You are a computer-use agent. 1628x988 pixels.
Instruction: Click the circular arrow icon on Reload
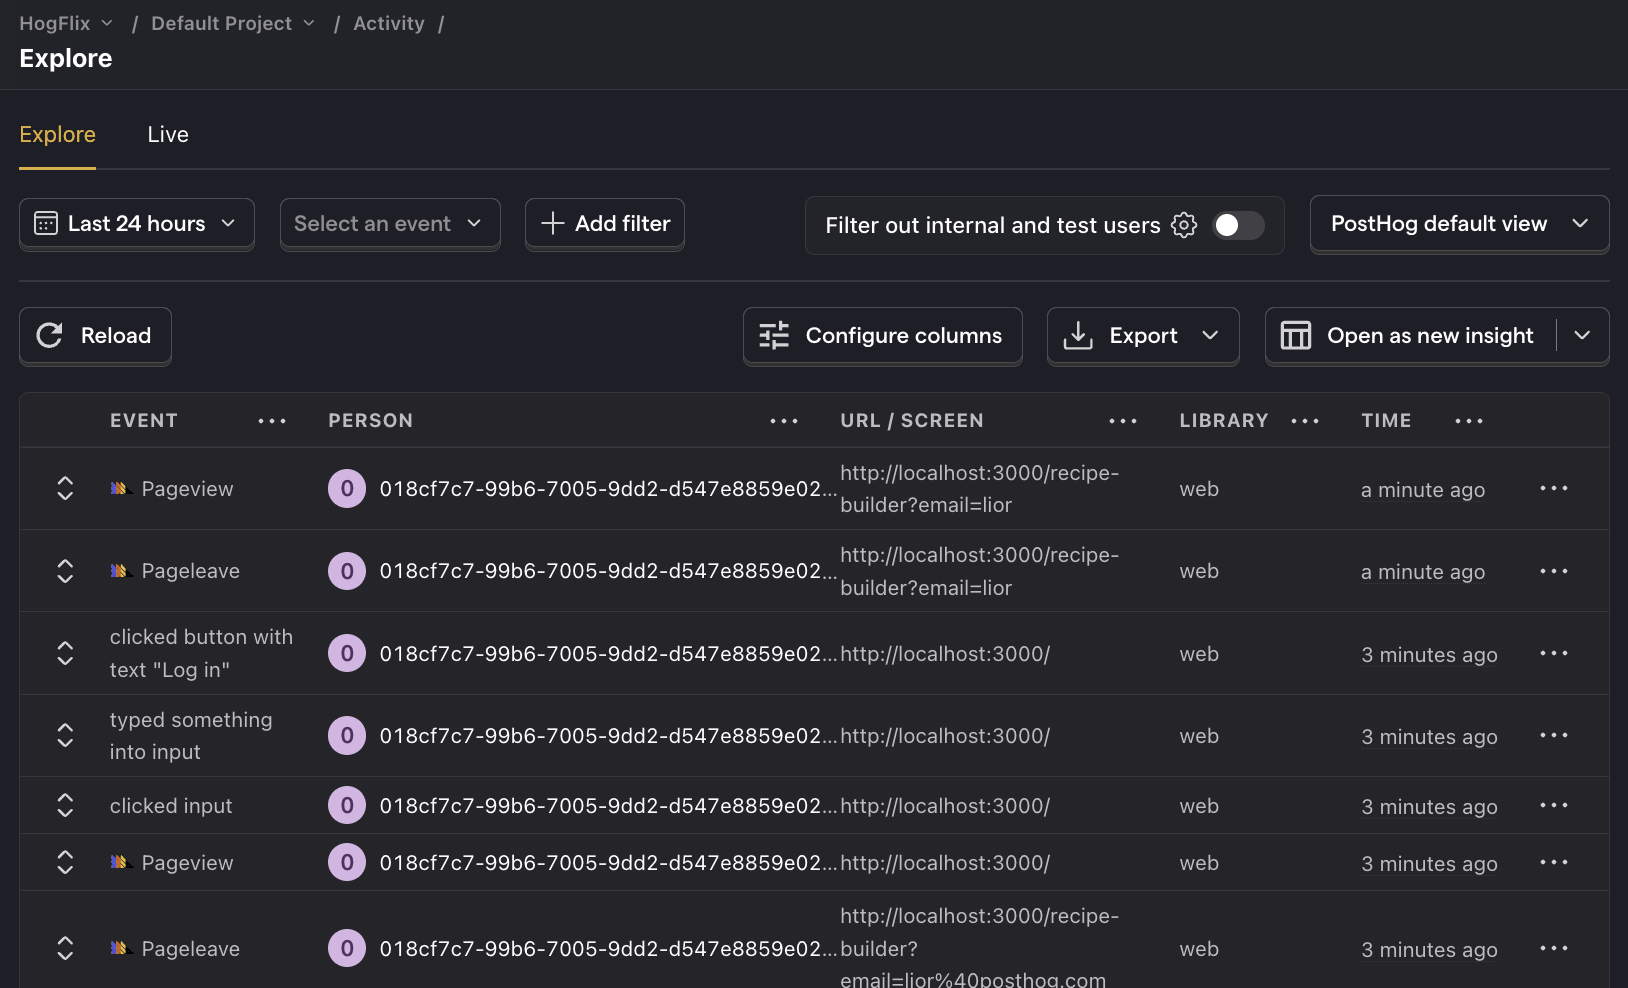[x=50, y=336]
